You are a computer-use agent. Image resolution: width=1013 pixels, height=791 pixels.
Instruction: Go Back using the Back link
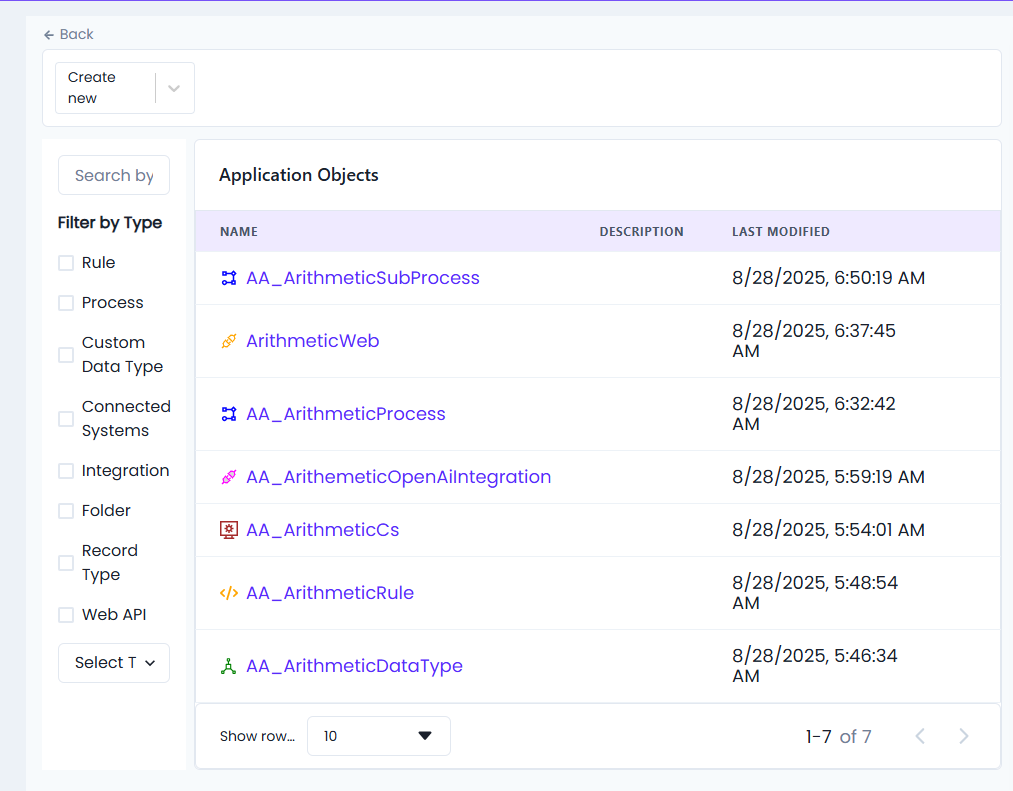coord(68,34)
